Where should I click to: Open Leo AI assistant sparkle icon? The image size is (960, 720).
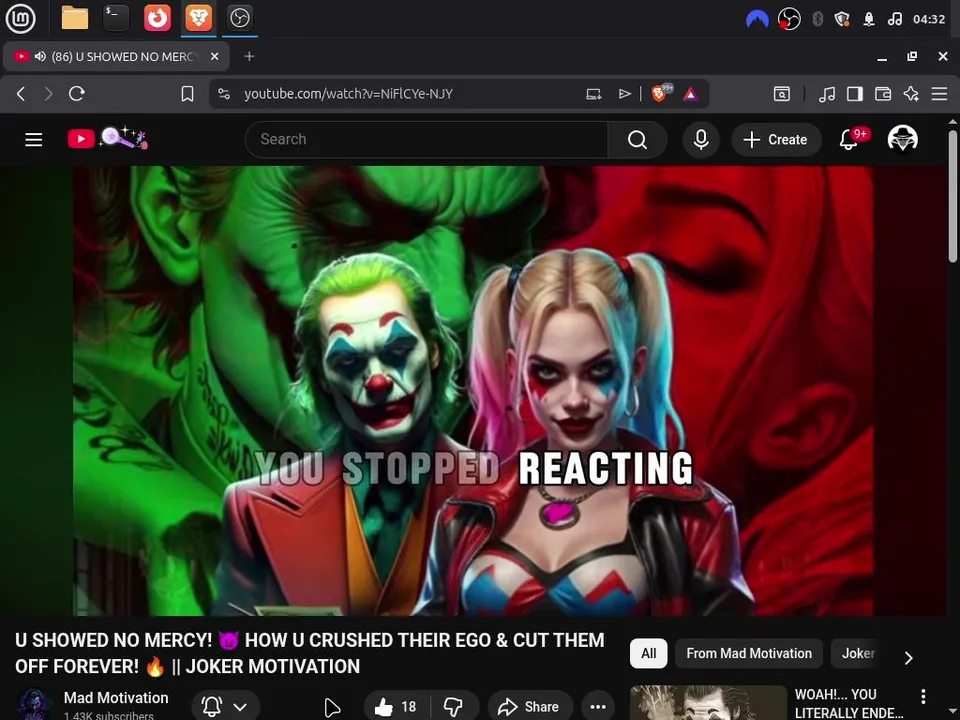click(x=911, y=94)
